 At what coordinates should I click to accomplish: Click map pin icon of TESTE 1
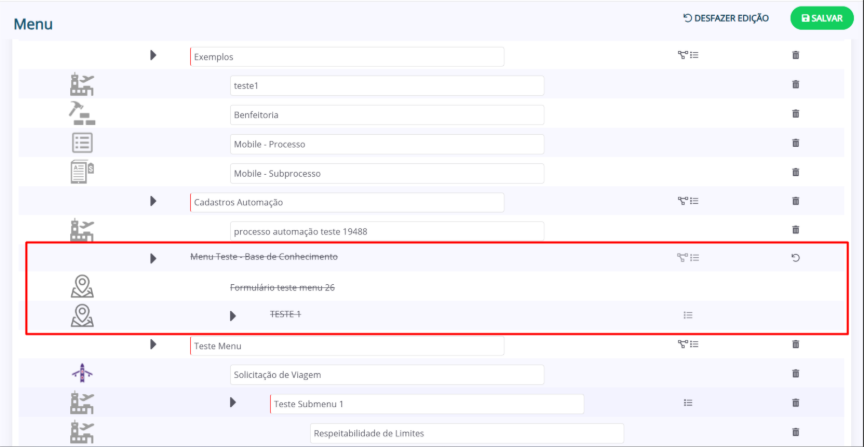[82, 316]
